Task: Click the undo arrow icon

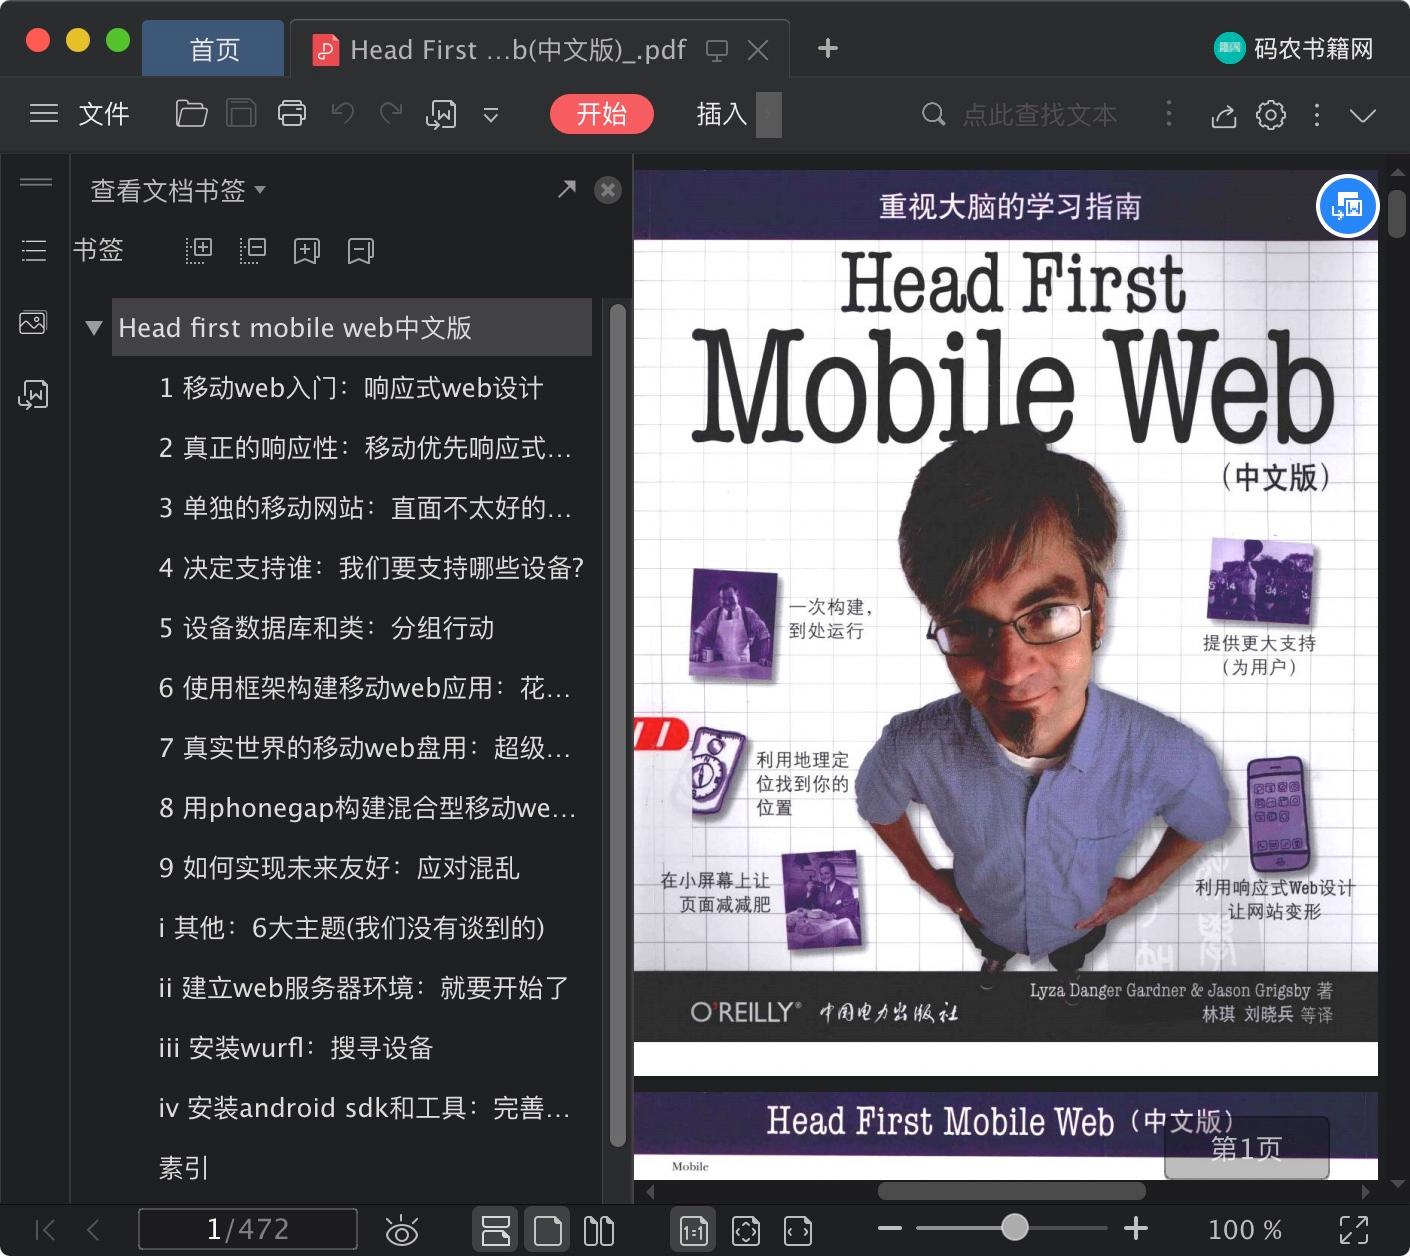Action: click(x=342, y=113)
